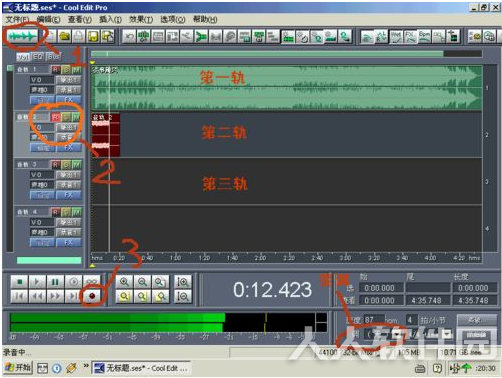502x378 pixels.
Task: Open the key dropdown in tempo panel
Action: 397,334
